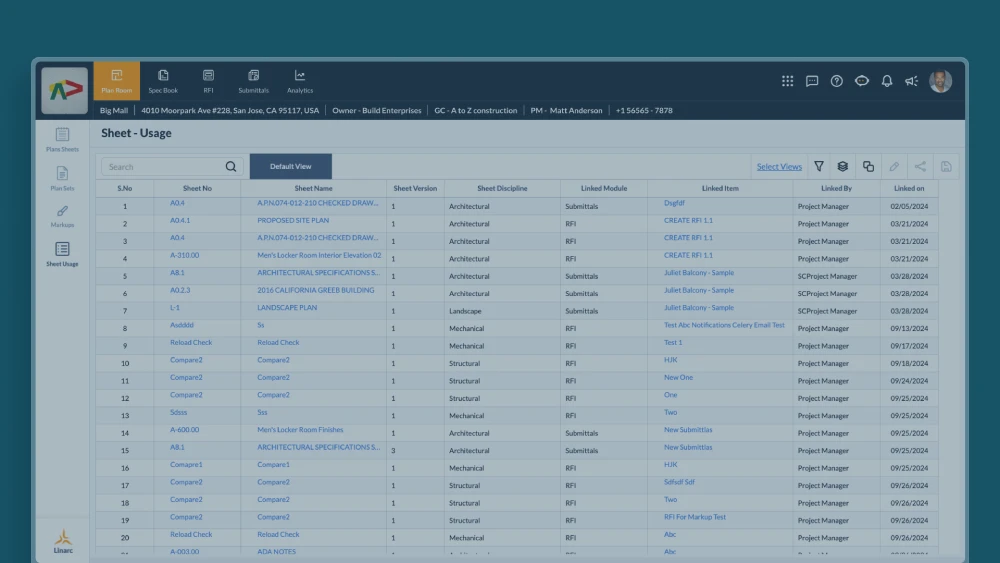Click the share icon in toolbar
The height and width of the screenshot is (563, 1000).
920,166
